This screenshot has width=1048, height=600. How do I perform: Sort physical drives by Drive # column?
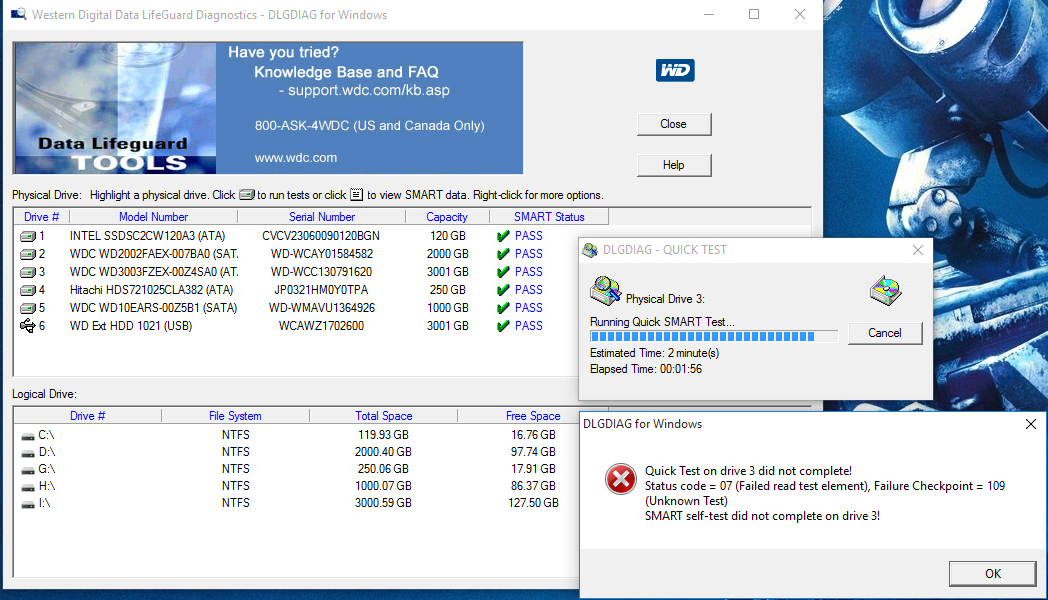click(41, 216)
